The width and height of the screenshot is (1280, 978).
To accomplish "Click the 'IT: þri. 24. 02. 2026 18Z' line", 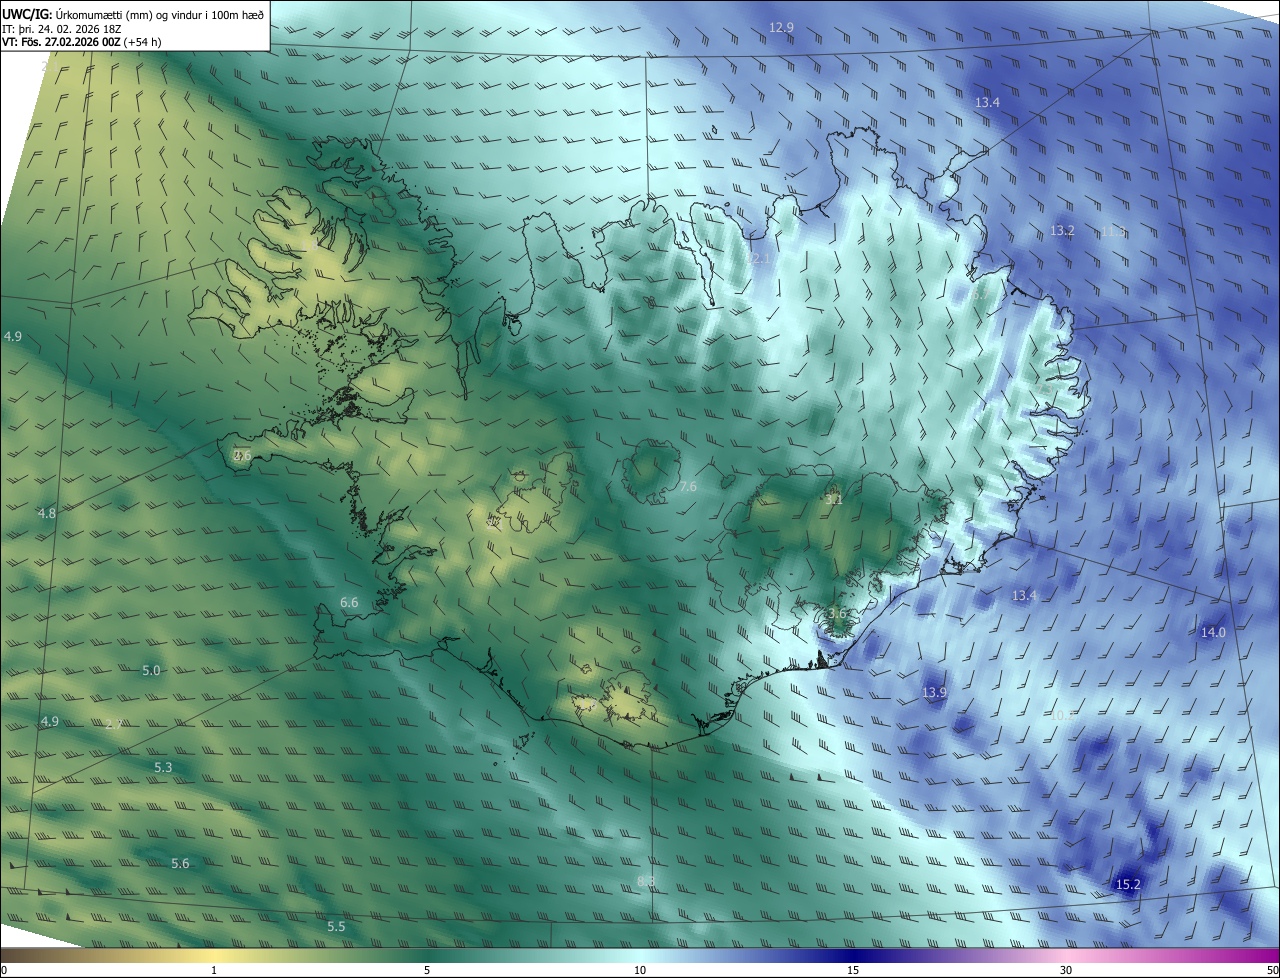I will tap(61, 29).
